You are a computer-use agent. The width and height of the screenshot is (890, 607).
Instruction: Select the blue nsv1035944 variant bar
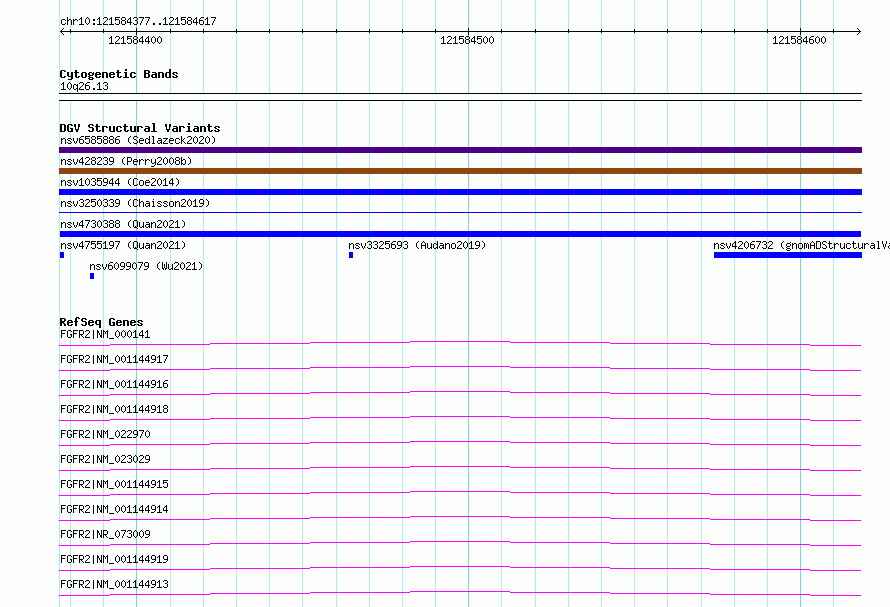(460, 192)
